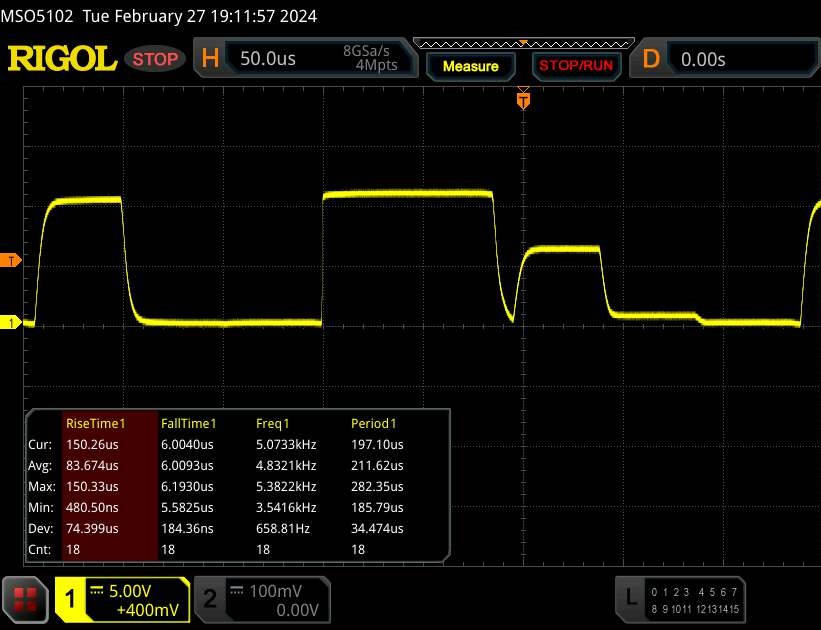
Task: Open logic analyzer L channels panel
Action: (680, 600)
